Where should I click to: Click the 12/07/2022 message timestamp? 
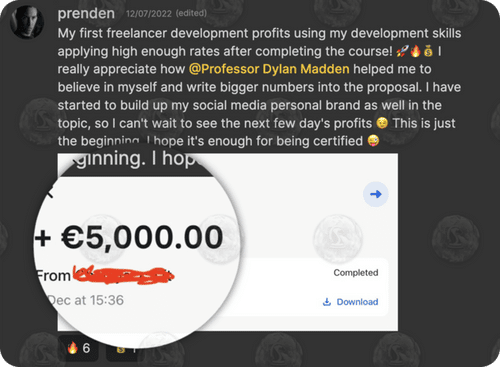[149, 14]
